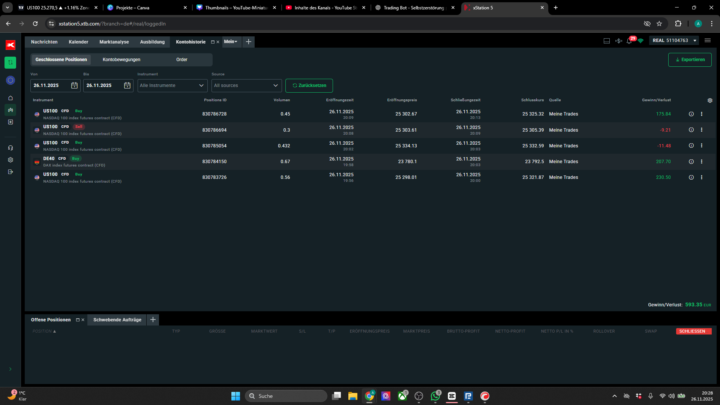The height and width of the screenshot is (405, 720).
Task: Sort by the POSITION column header
Action: [44, 331]
